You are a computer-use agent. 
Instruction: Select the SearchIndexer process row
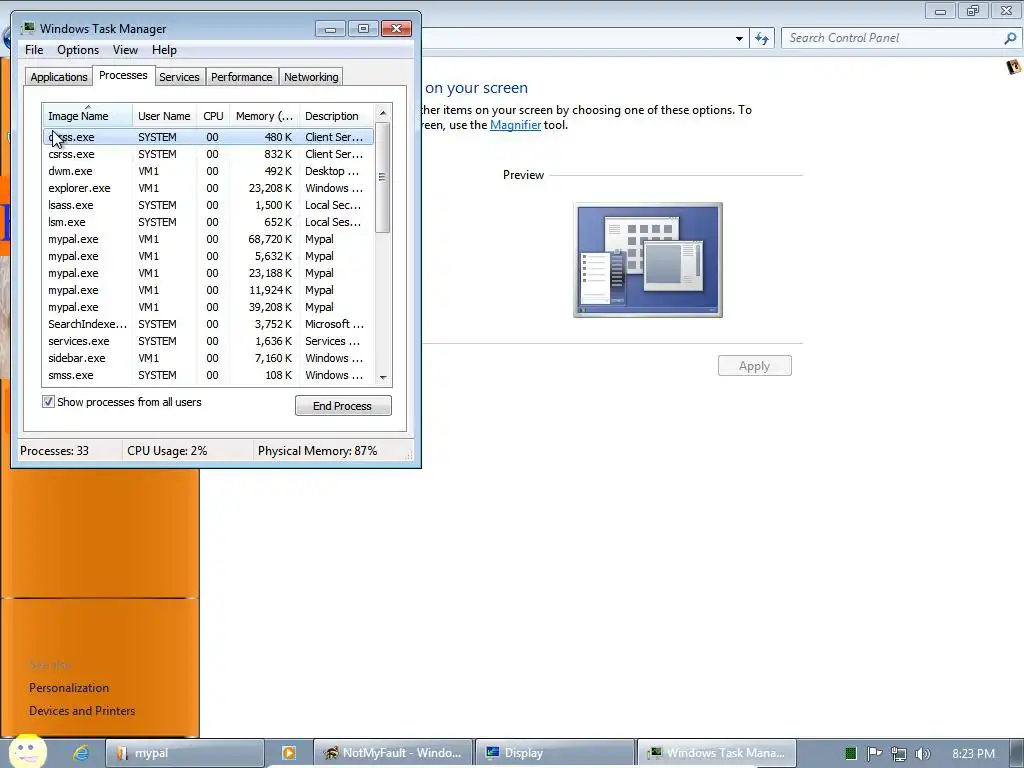pos(208,324)
